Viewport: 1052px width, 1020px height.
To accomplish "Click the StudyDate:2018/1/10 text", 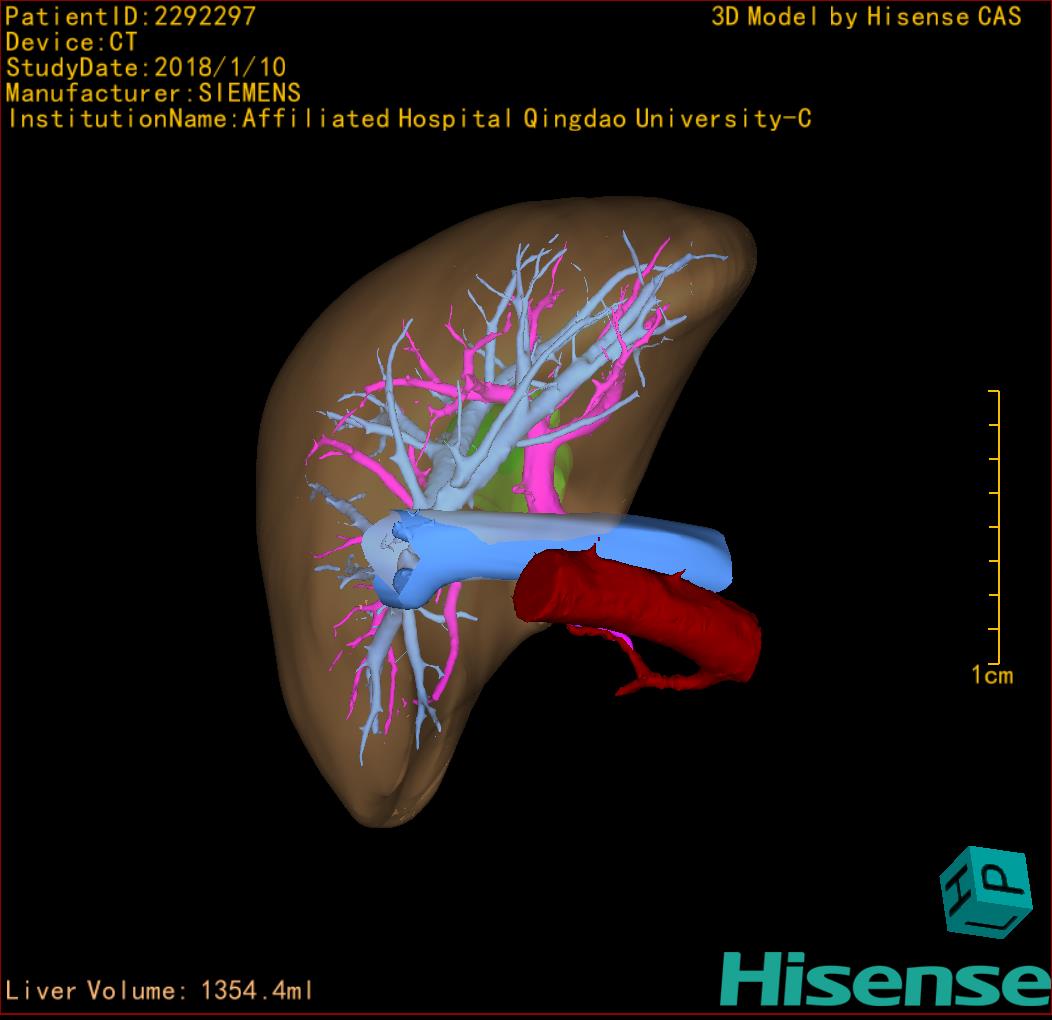I will pos(146,67).
